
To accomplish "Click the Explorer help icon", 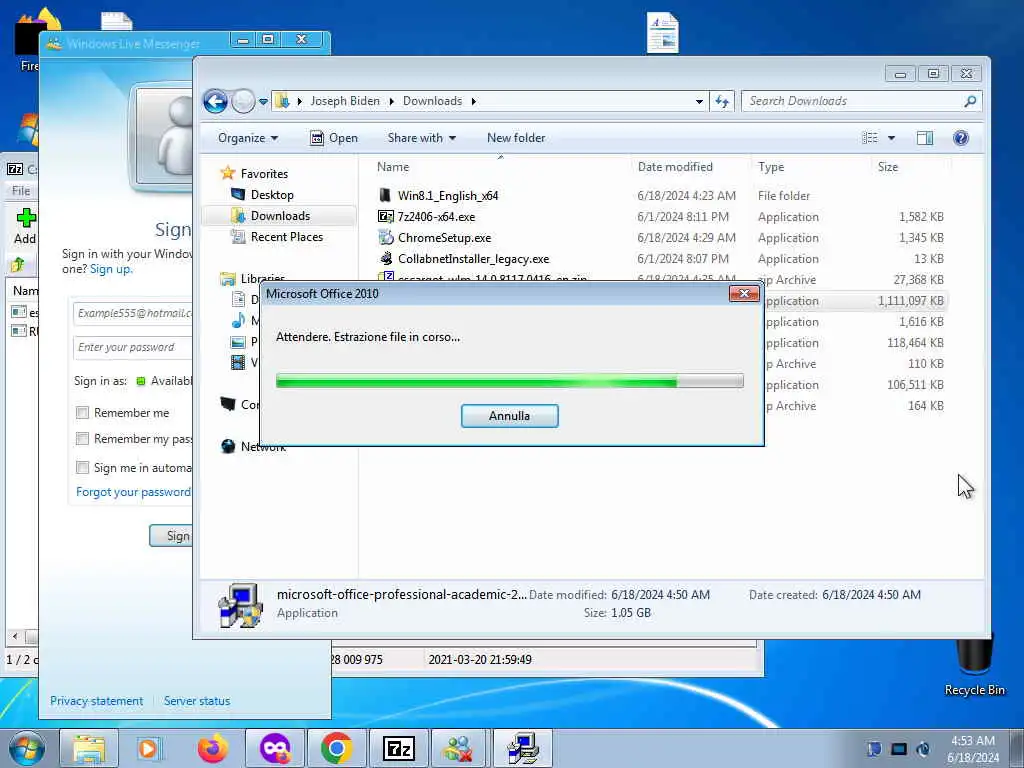I will click(x=961, y=138).
